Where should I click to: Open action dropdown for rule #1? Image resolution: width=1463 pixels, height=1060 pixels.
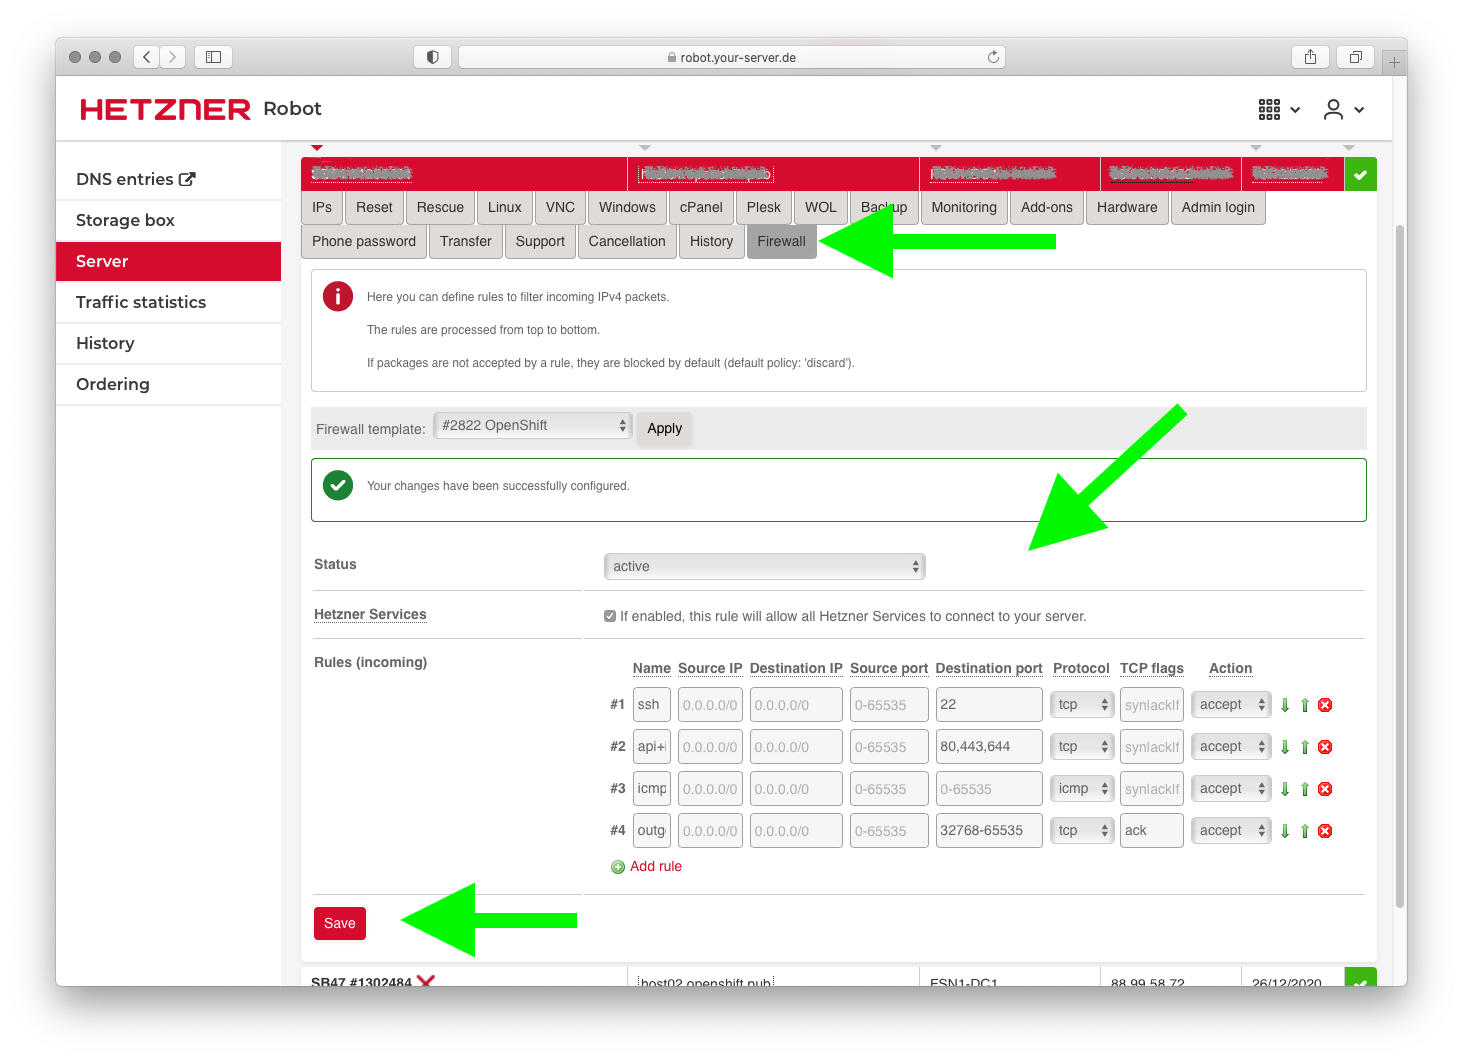point(1231,705)
